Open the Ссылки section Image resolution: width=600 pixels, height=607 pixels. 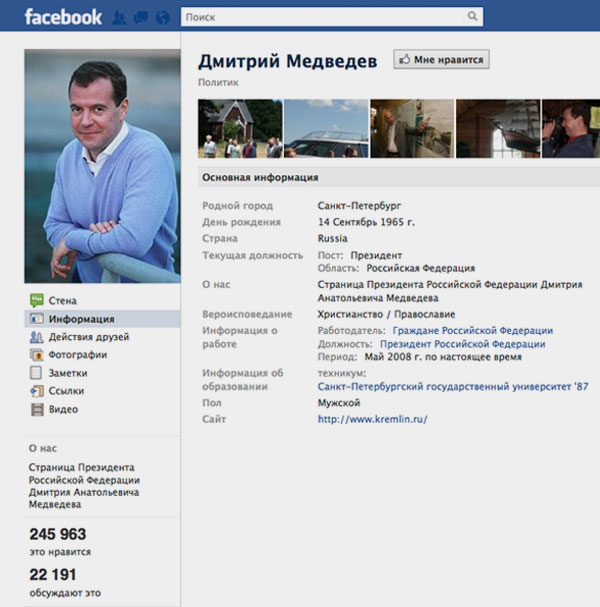pos(102,391)
